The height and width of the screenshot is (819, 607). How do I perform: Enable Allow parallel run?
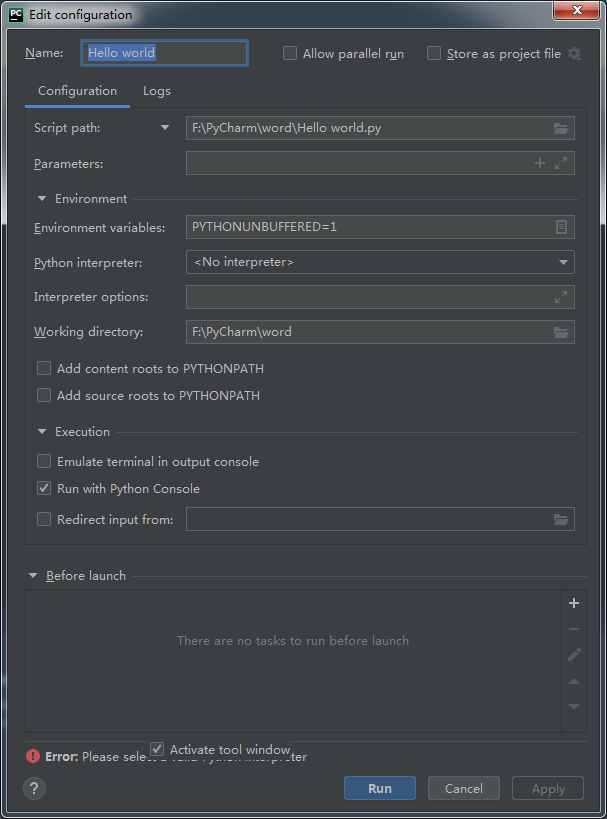click(290, 53)
